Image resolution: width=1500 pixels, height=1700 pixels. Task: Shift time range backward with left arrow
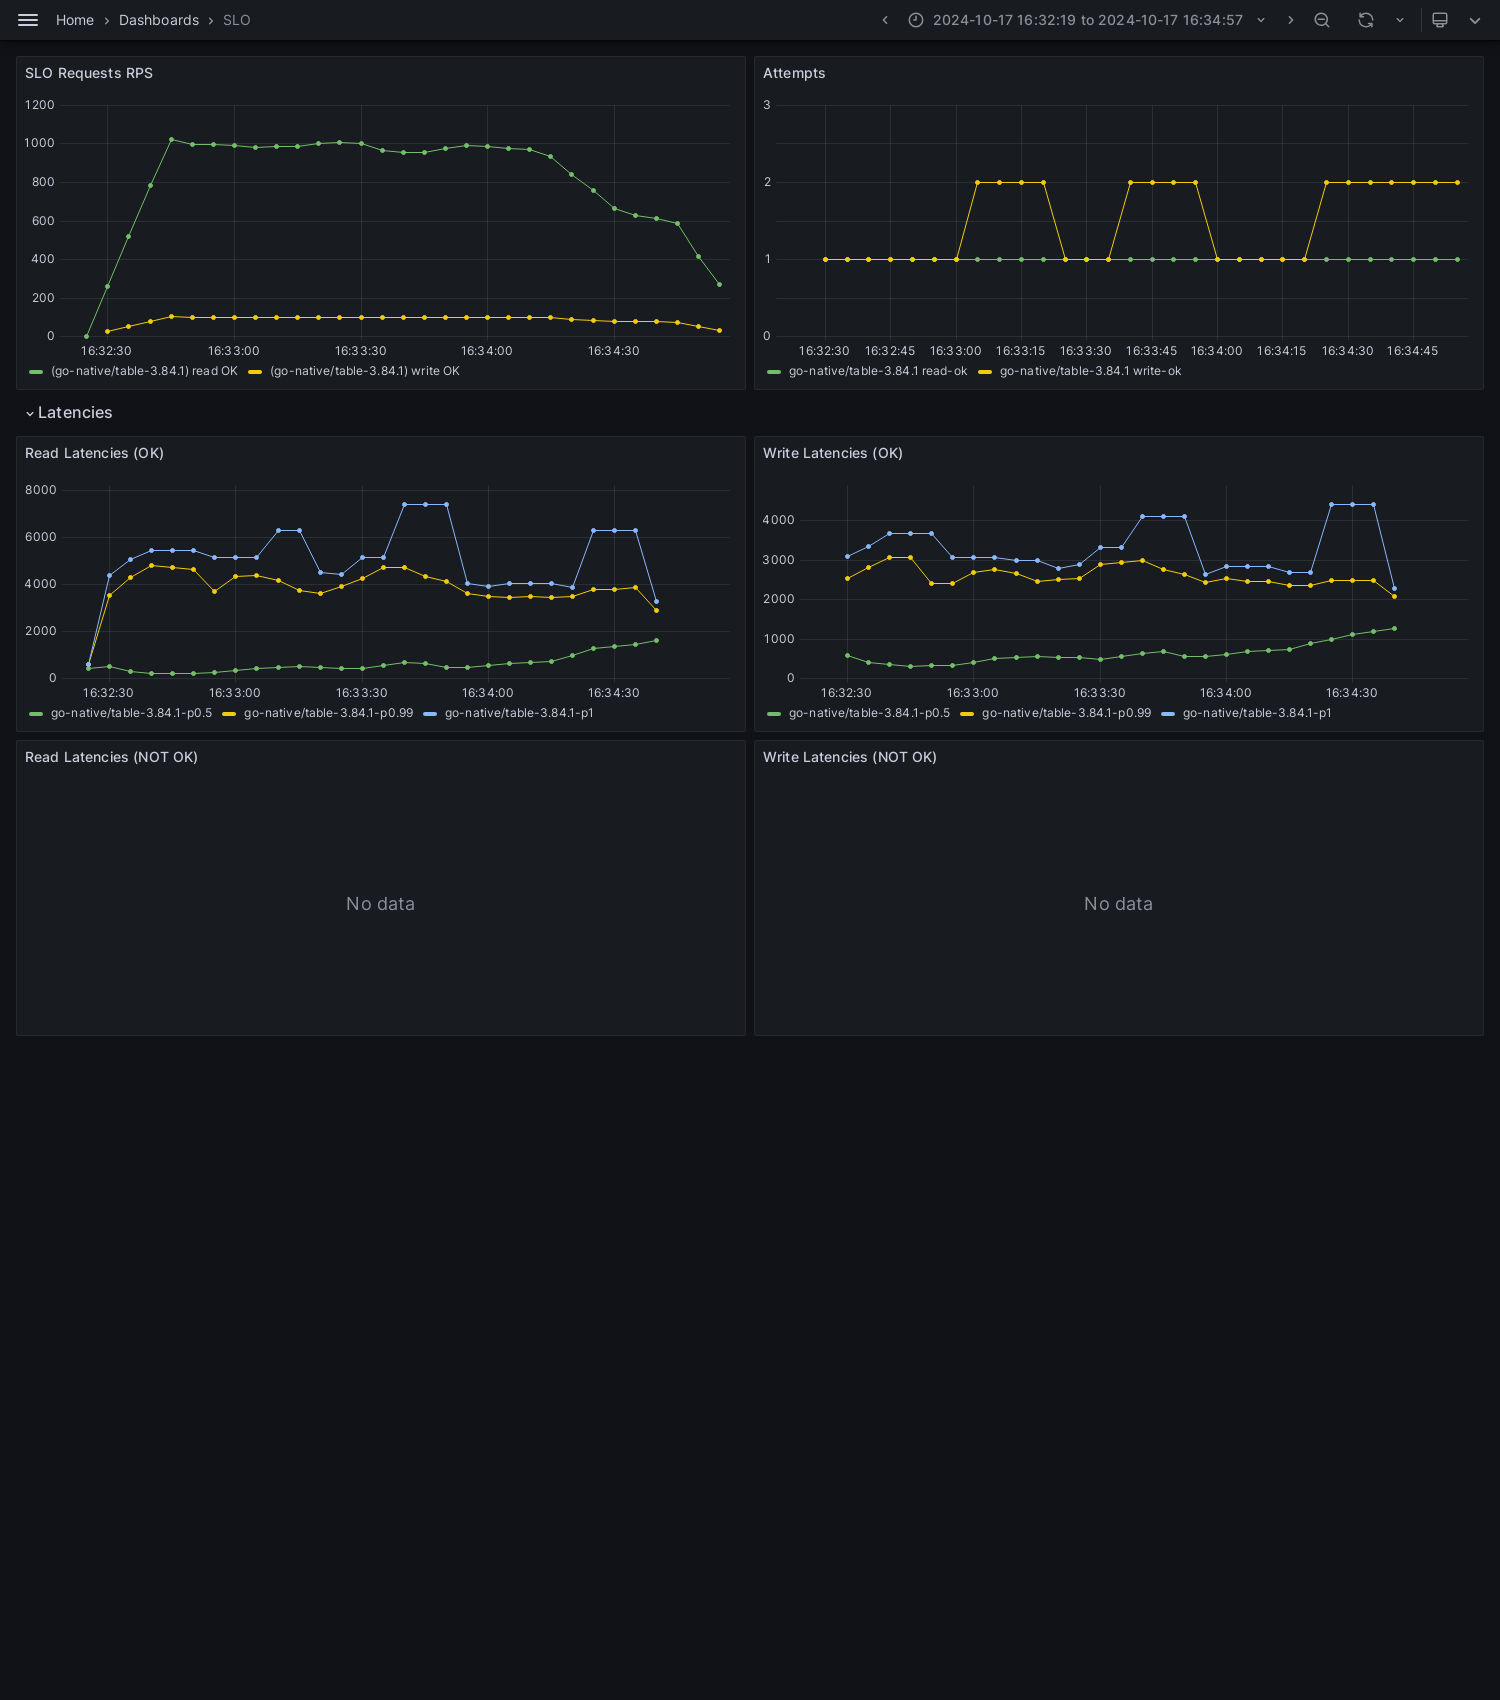click(885, 20)
